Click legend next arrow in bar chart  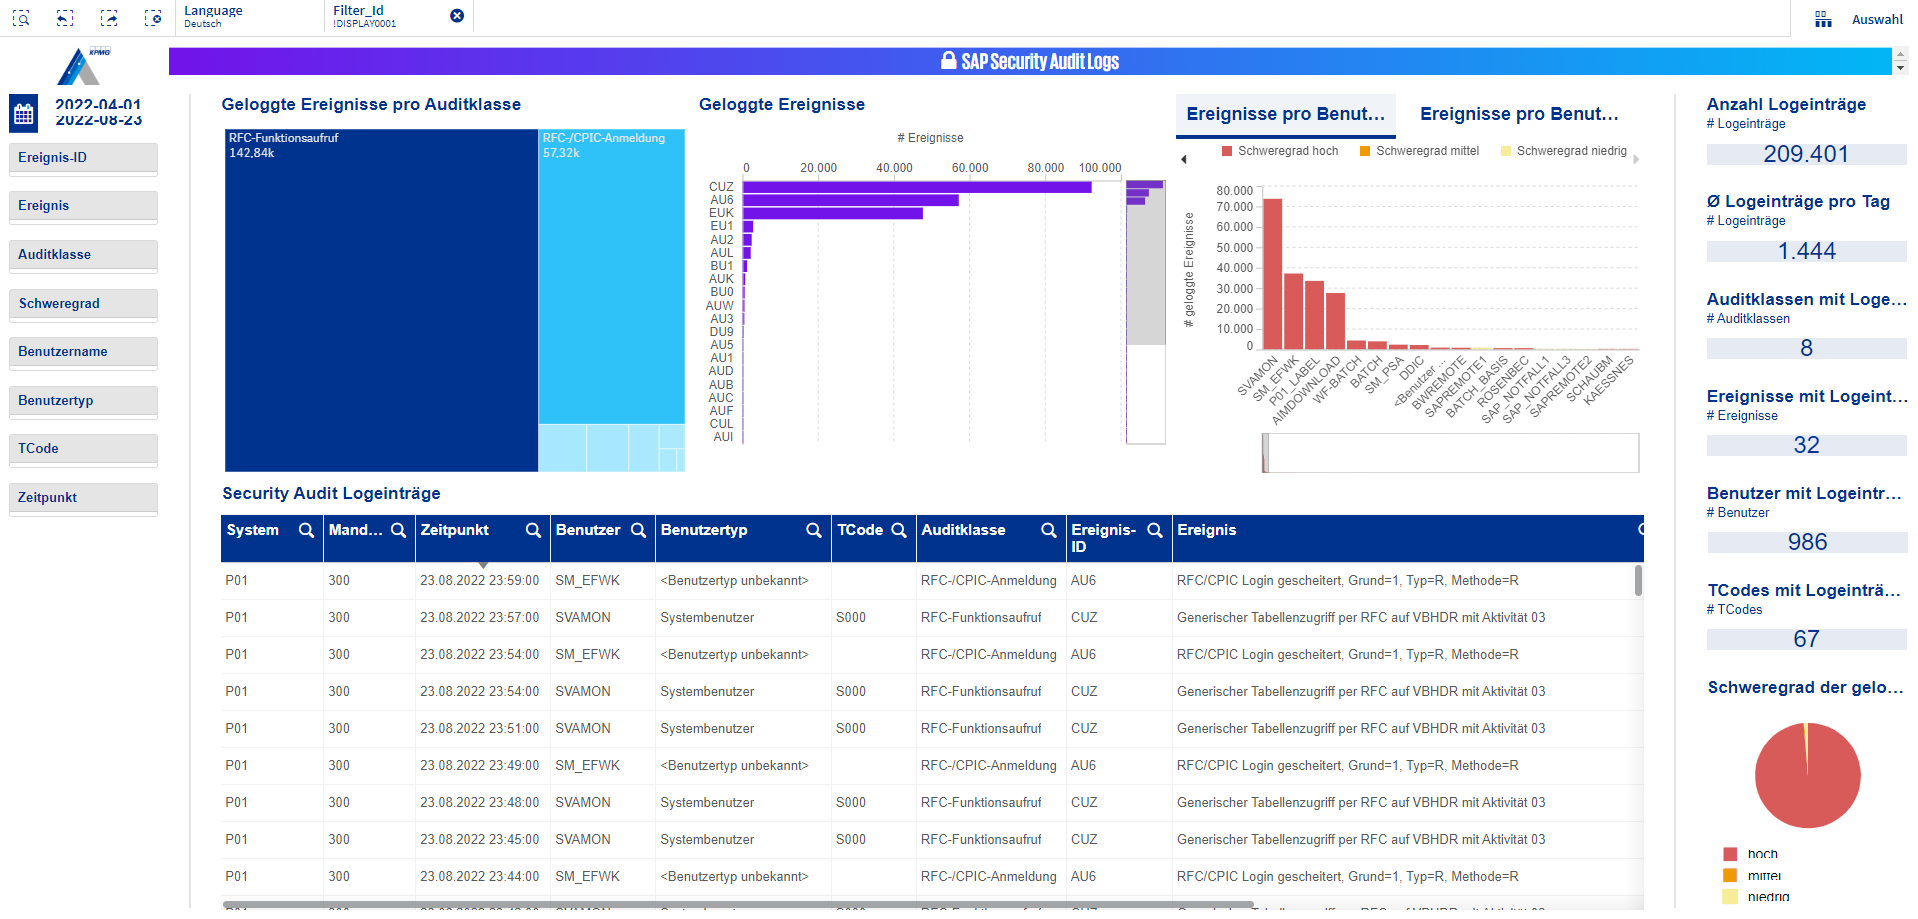point(1636,159)
